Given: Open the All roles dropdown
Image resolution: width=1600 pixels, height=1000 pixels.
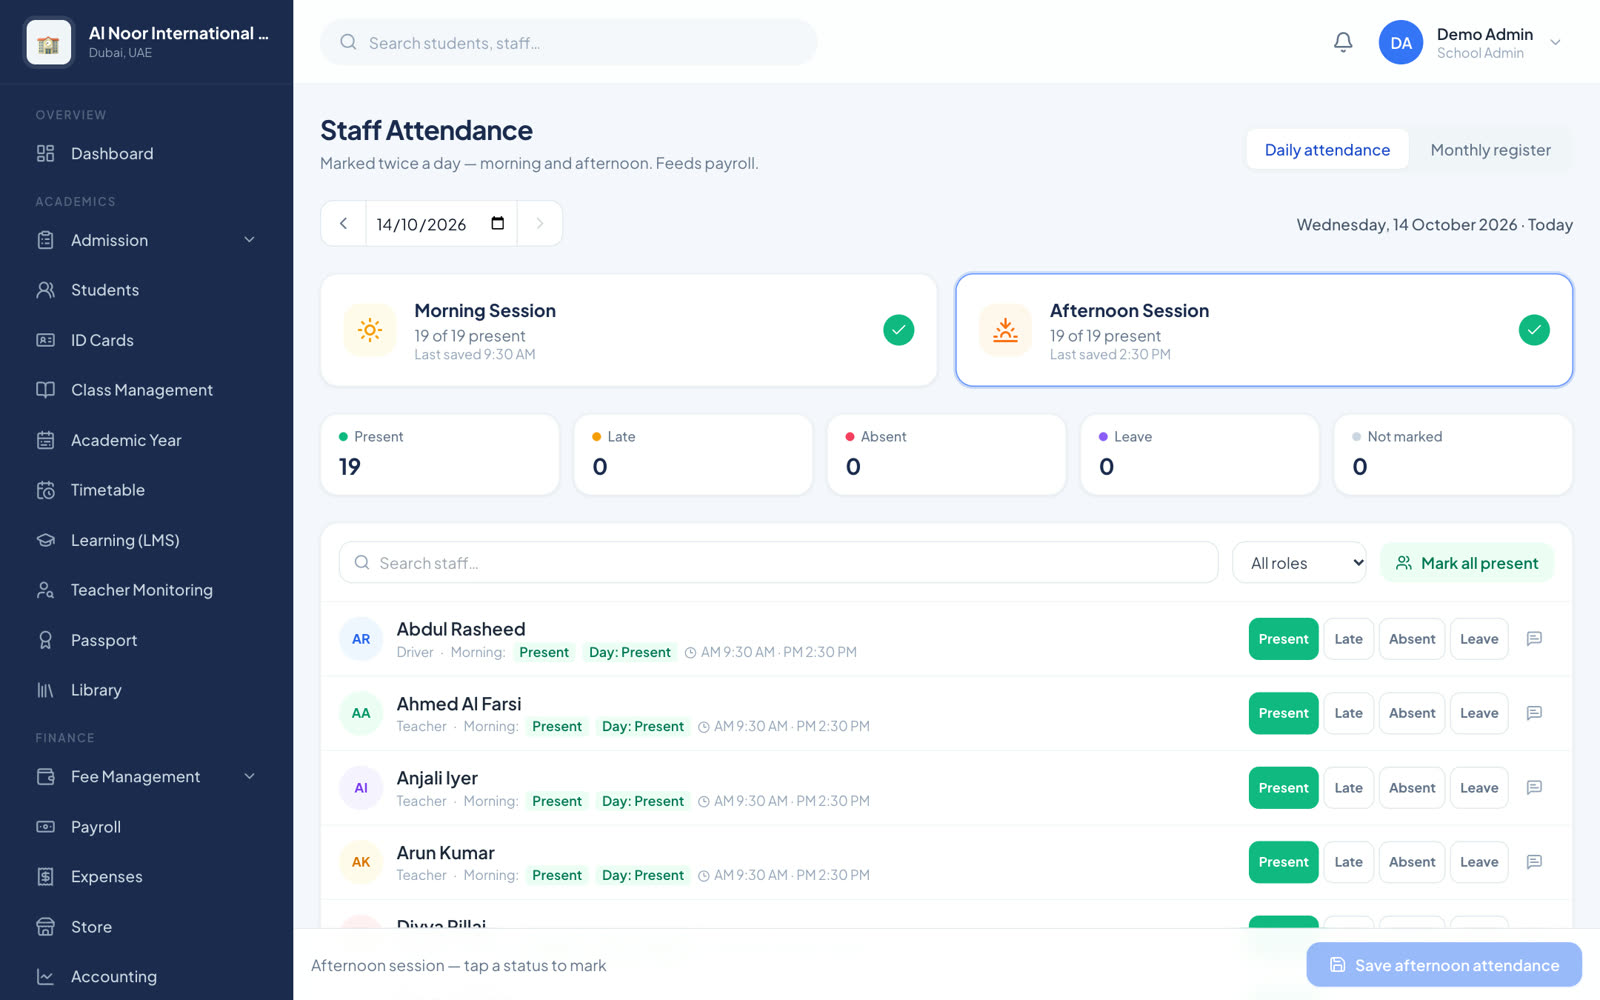Looking at the screenshot, I should click(x=1299, y=563).
